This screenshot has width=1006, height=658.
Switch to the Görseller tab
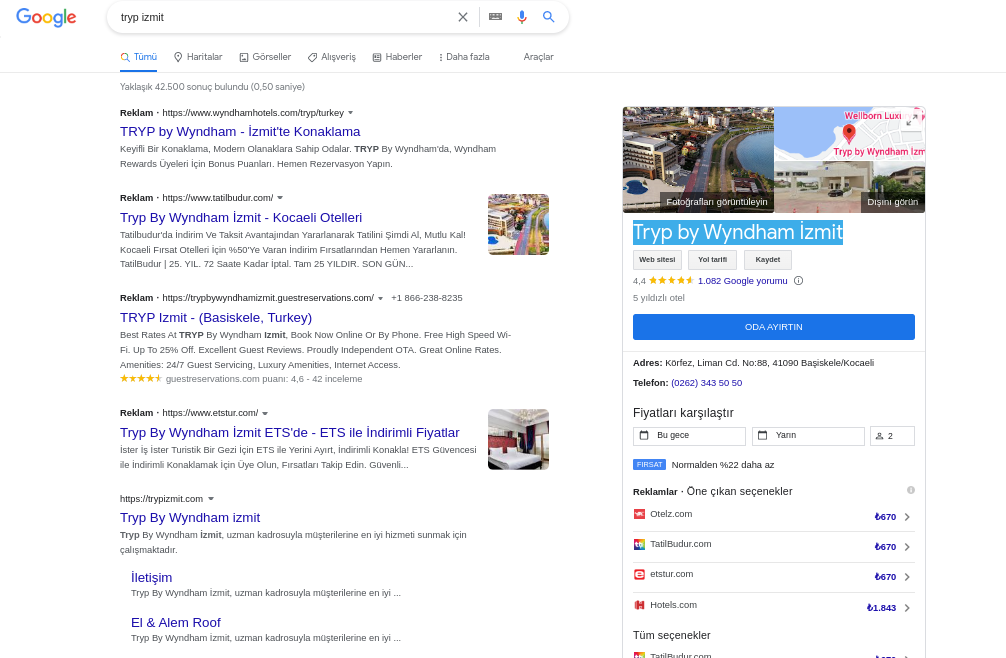coord(266,57)
